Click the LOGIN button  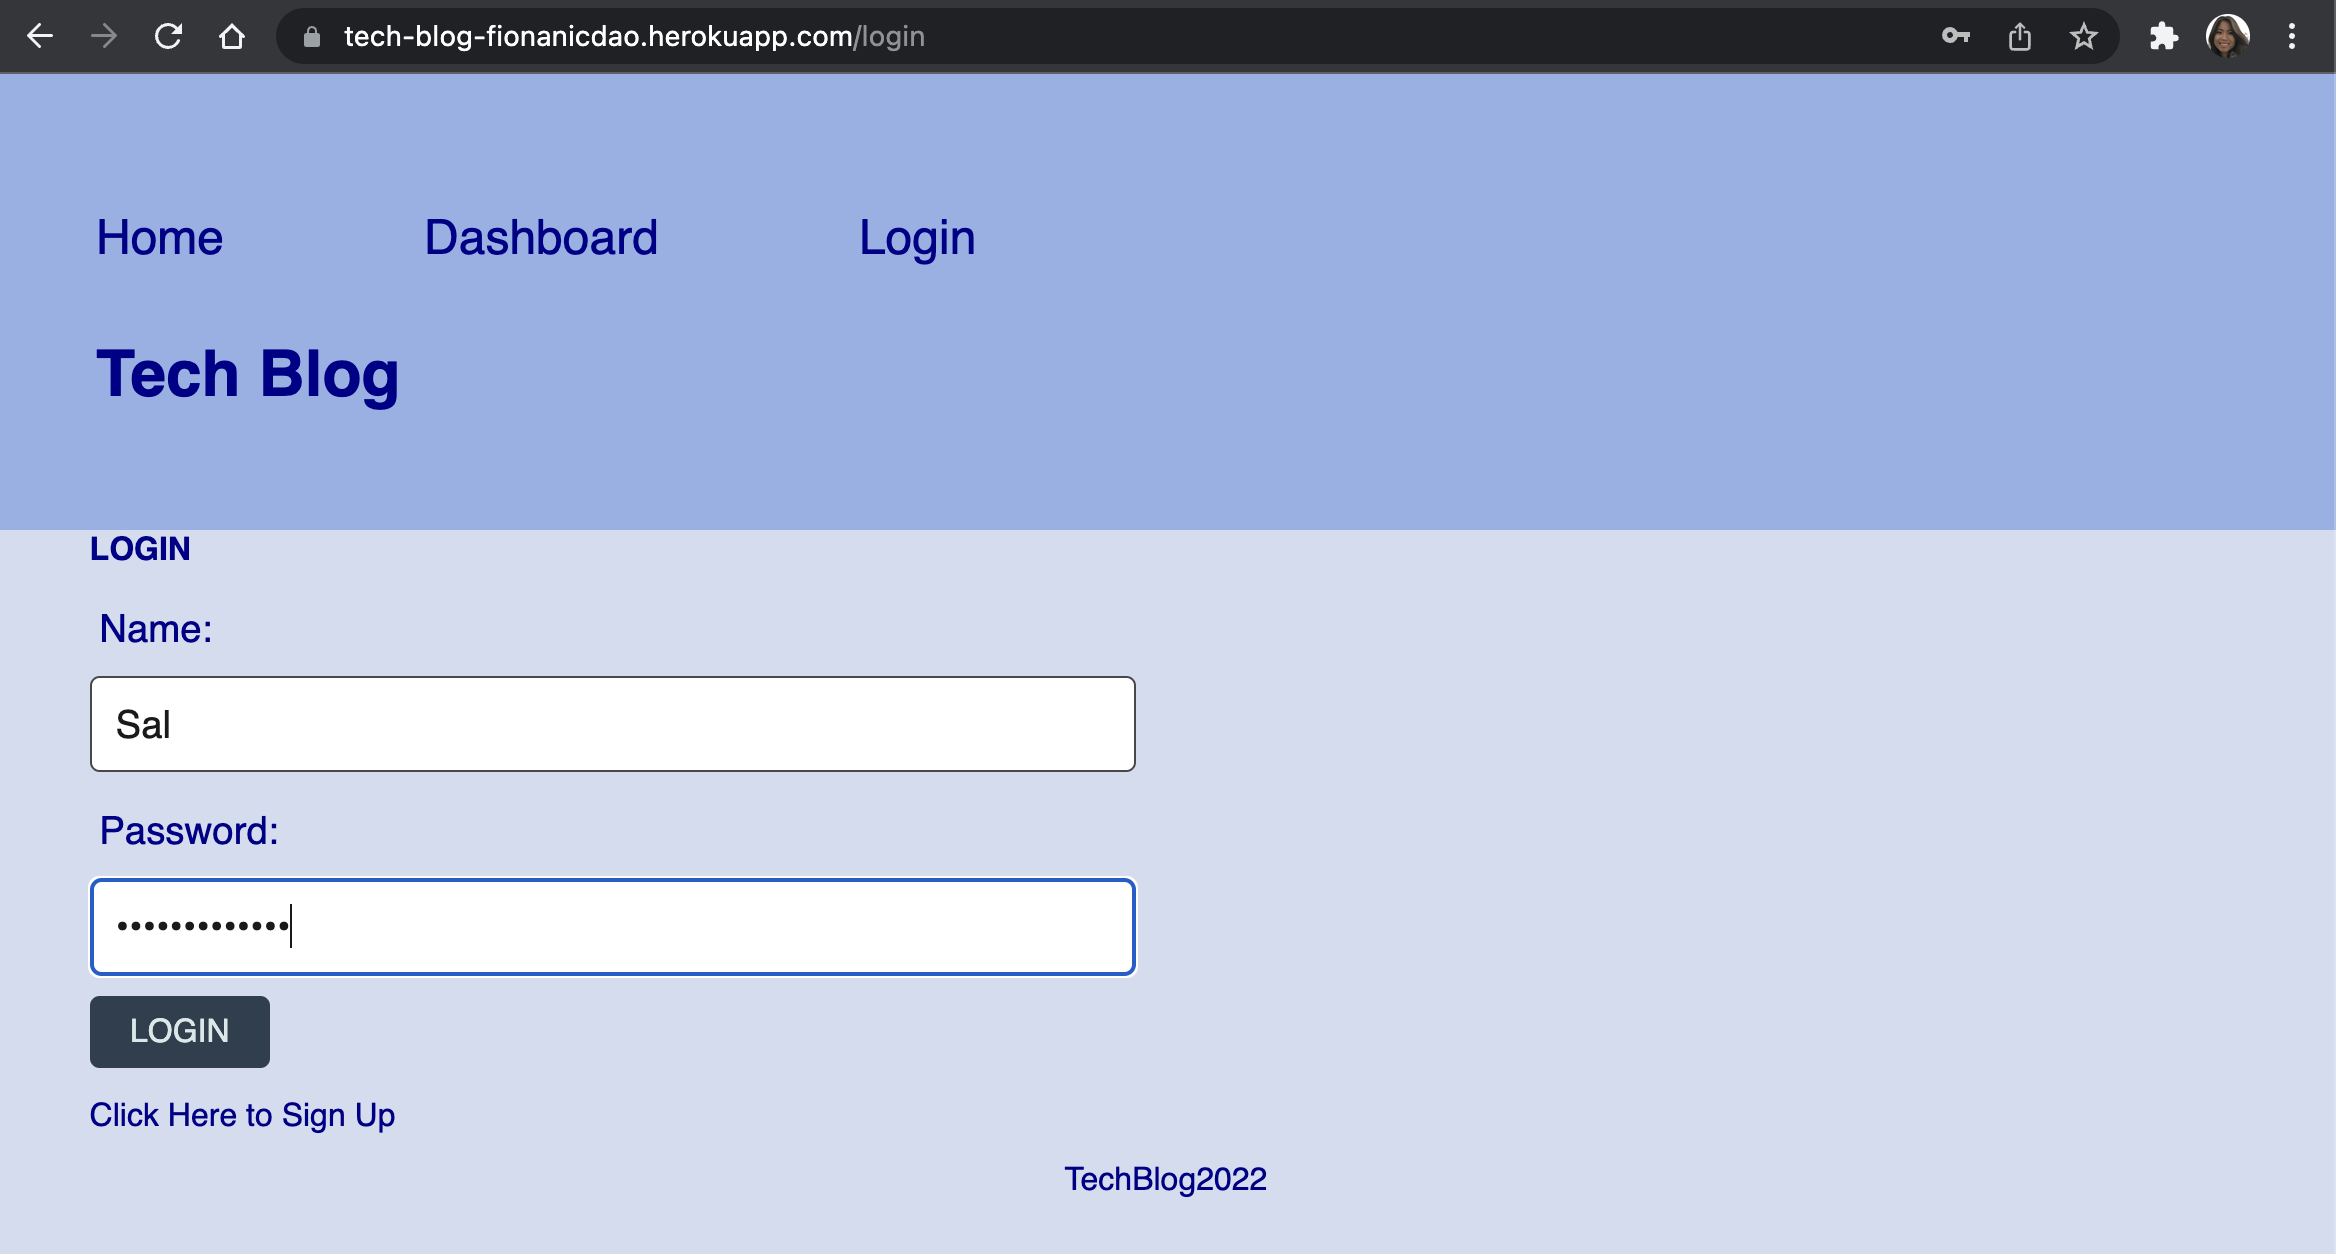181,1032
